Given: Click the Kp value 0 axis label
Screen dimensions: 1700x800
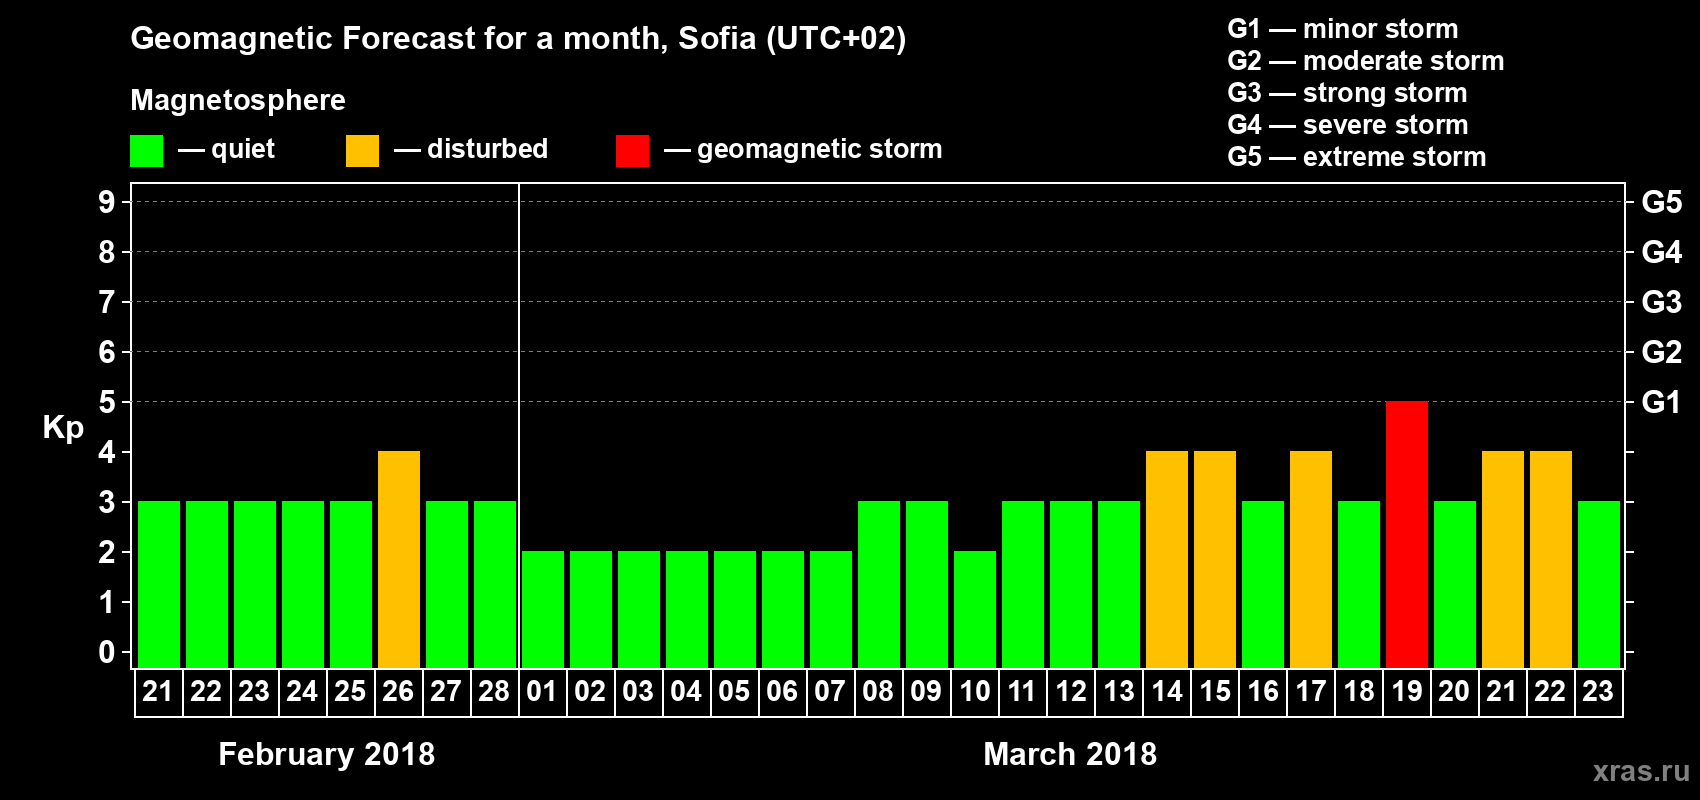Looking at the screenshot, I should 107,652.
